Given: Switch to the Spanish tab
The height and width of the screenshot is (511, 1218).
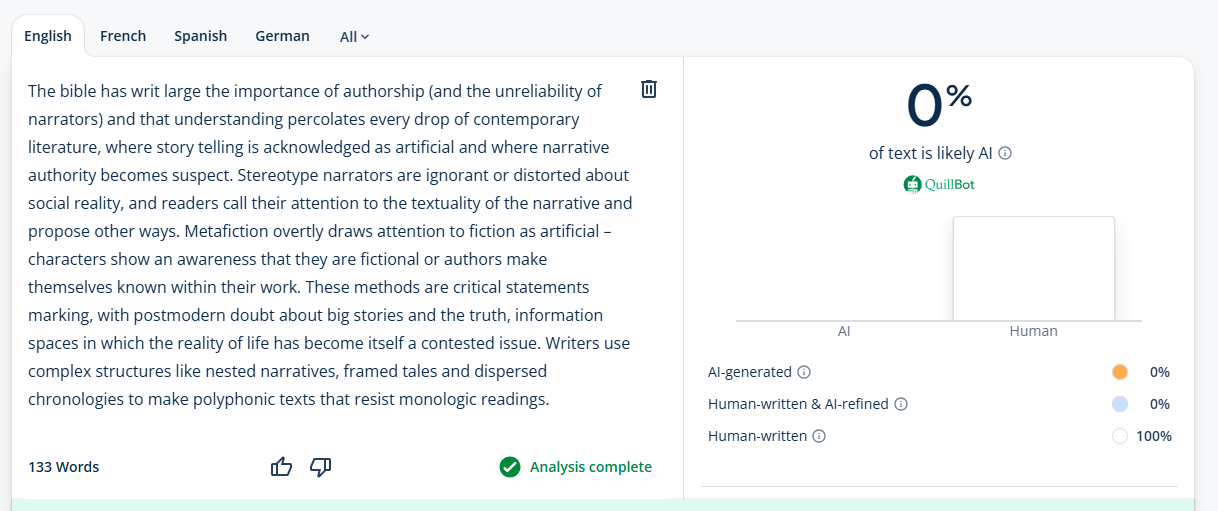Looking at the screenshot, I should [x=200, y=36].
